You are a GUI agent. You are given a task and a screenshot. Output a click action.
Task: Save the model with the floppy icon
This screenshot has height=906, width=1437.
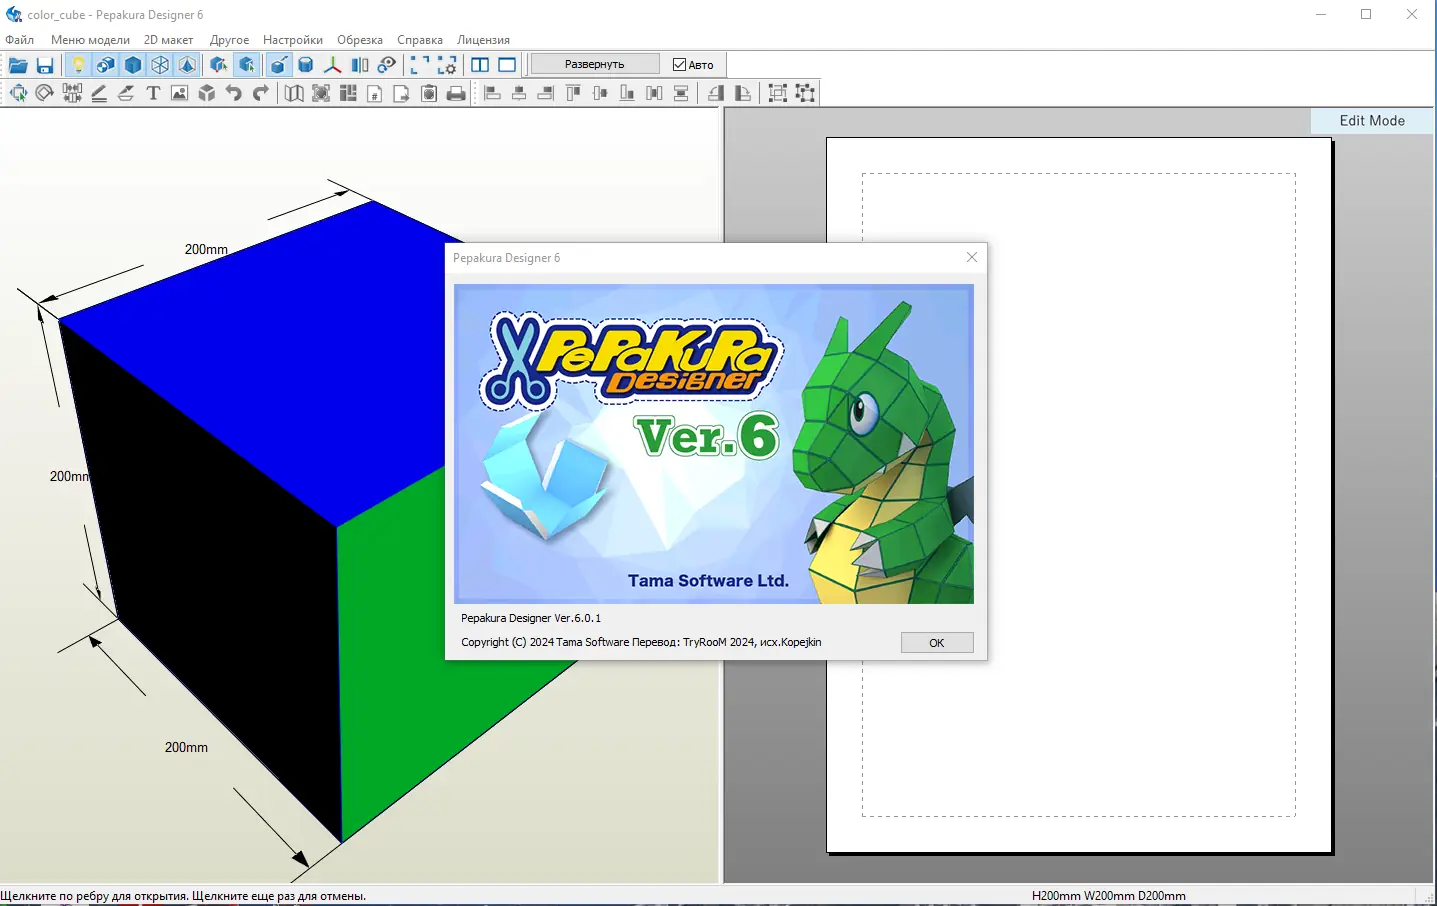(x=45, y=65)
